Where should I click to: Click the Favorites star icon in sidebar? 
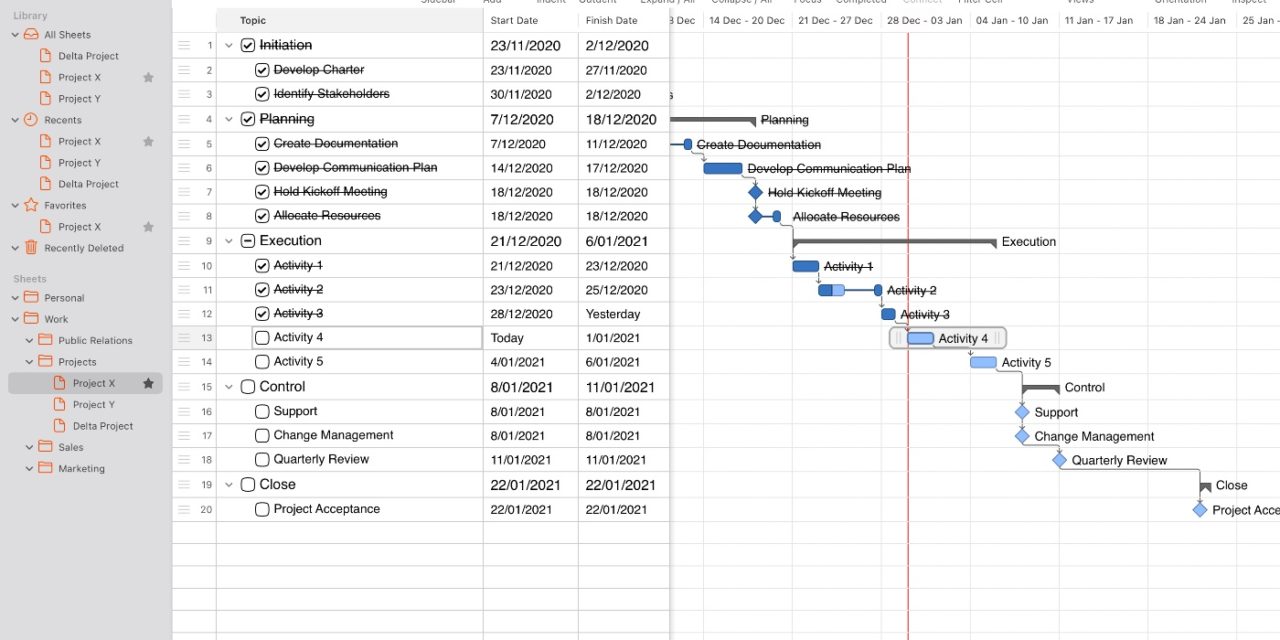[x=31, y=205]
